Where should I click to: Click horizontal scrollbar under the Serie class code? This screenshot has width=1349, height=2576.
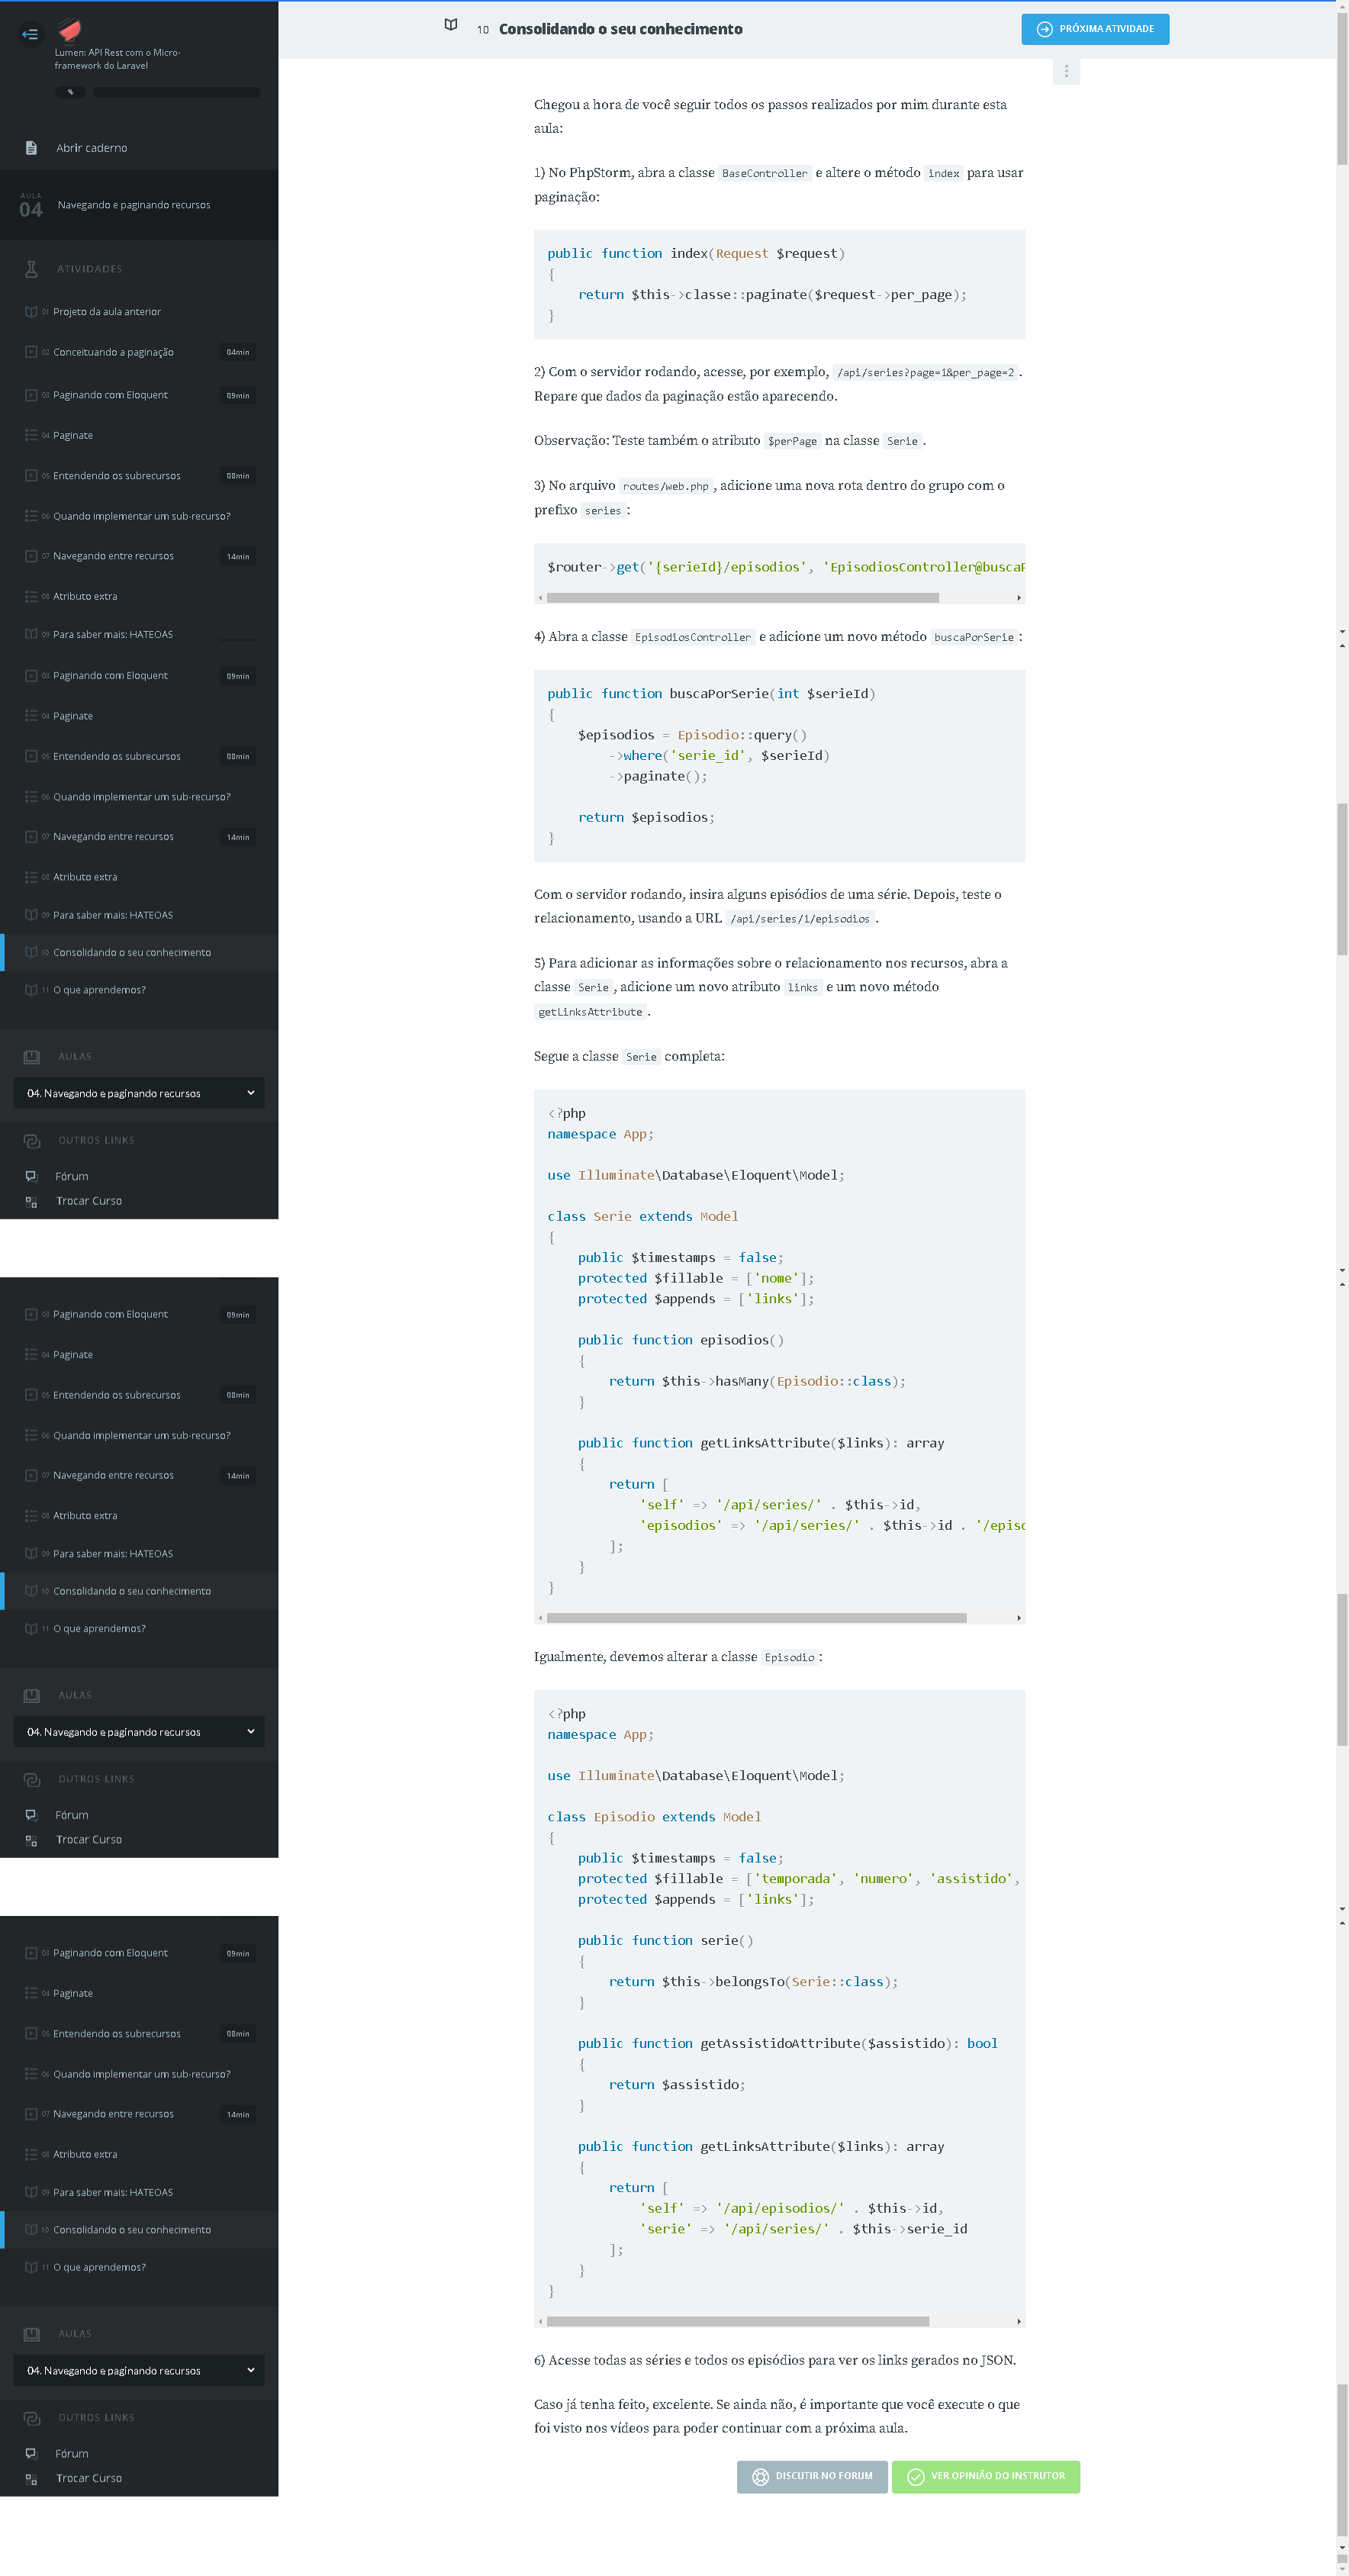(x=756, y=1617)
